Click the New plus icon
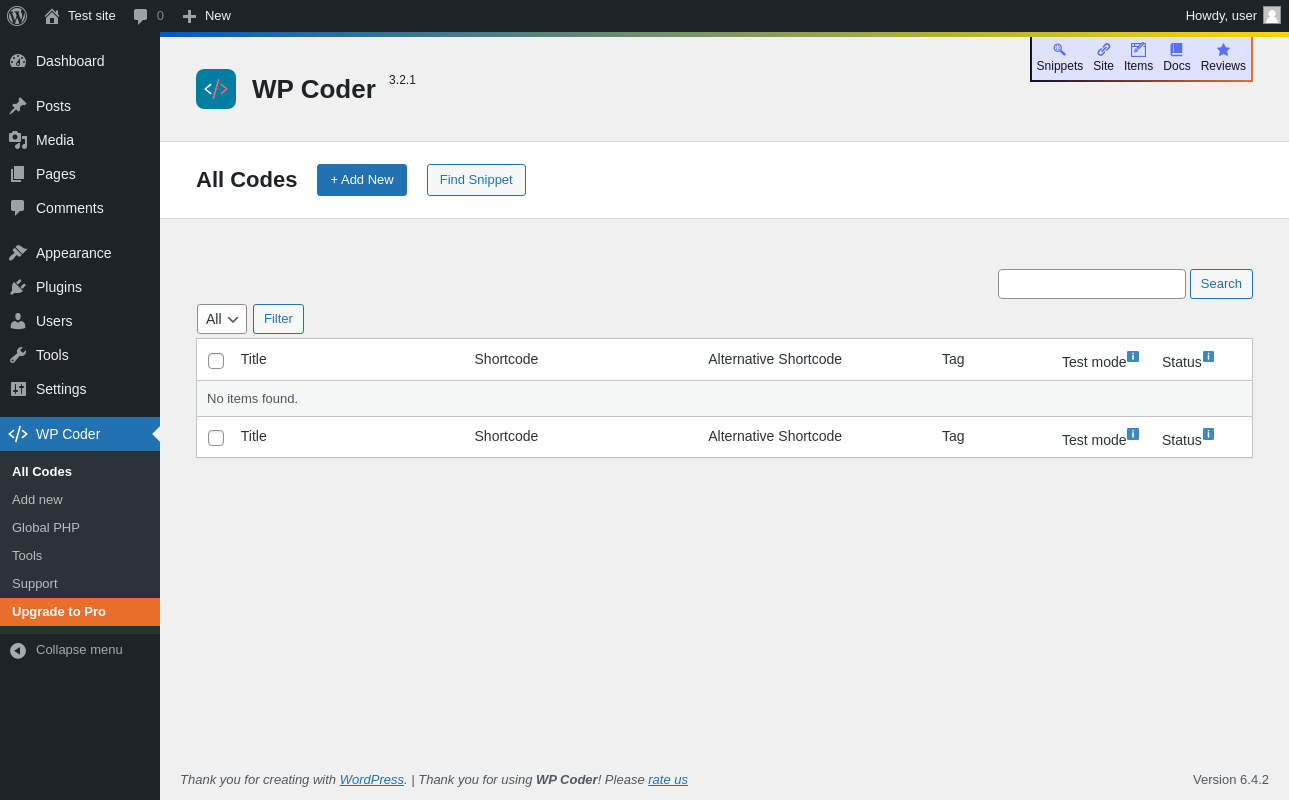Screen dimensions: 1289x800 [x=189, y=16]
